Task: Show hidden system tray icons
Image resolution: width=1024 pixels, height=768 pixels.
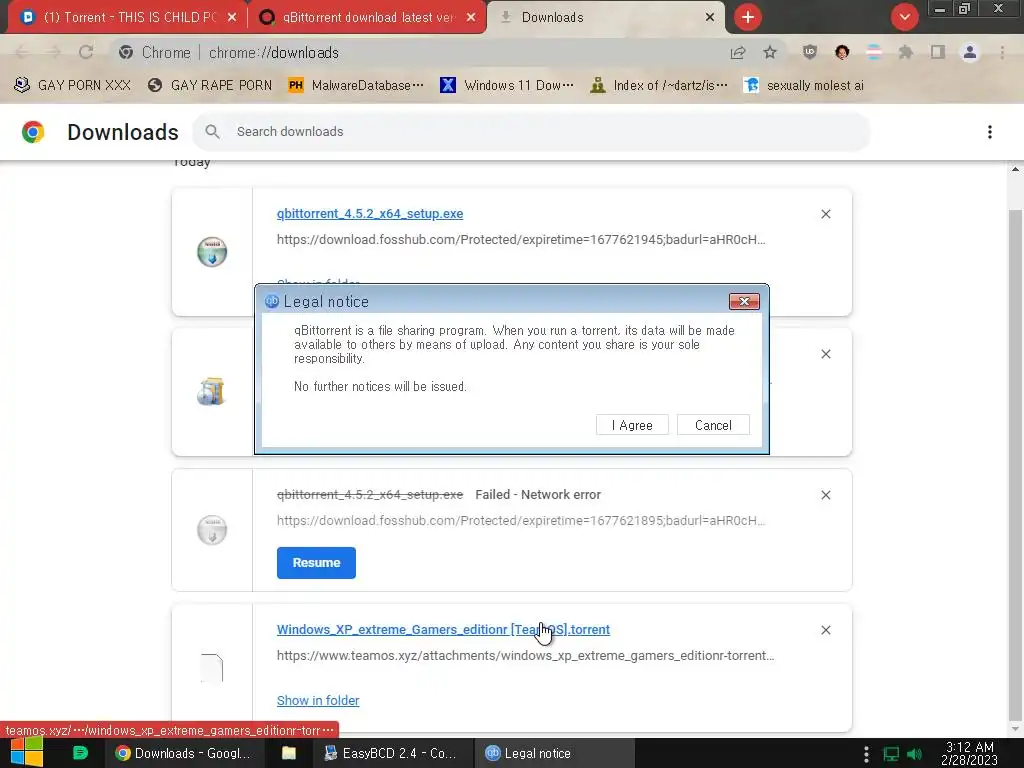Action: (x=866, y=754)
